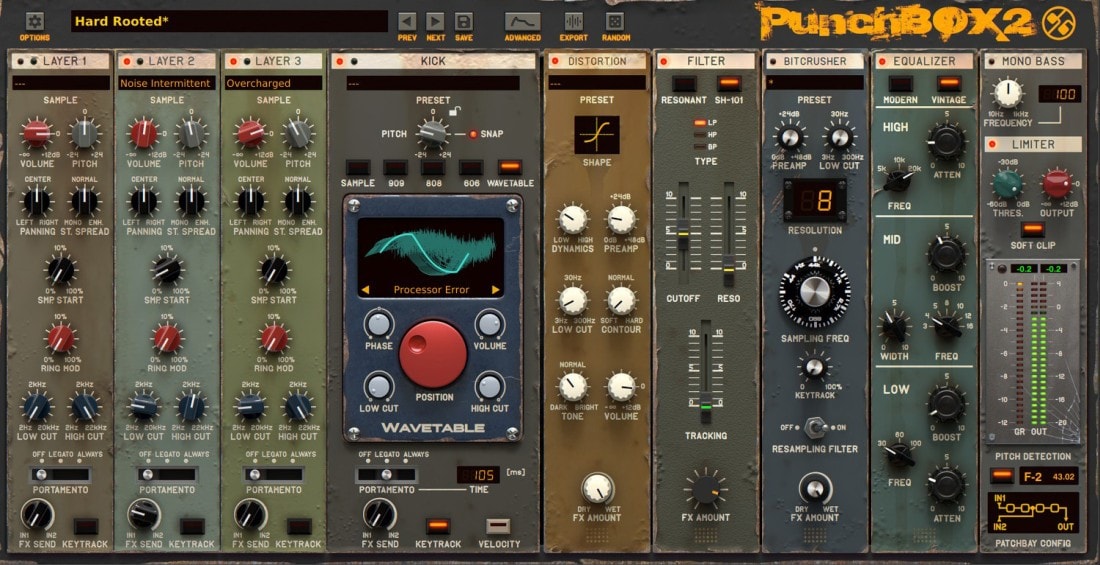The height and width of the screenshot is (565, 1100).
Task: Click the Wavetable Phase knob
Action: coord(379,324)
